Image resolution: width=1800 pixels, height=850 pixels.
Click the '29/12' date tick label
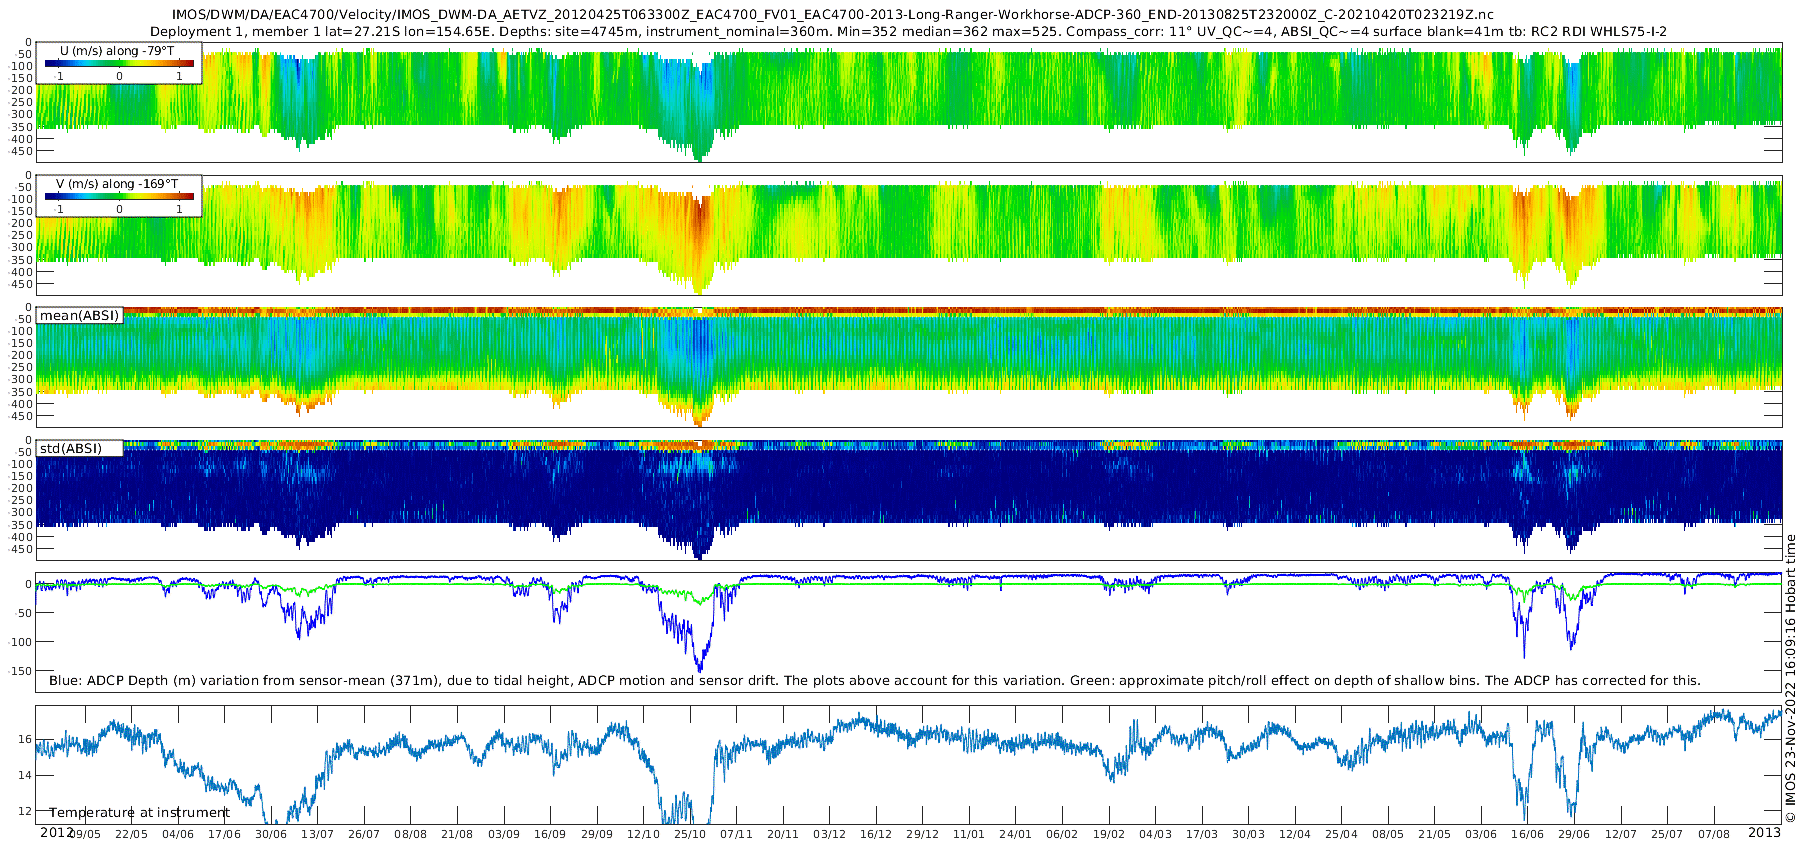[922, 834]
